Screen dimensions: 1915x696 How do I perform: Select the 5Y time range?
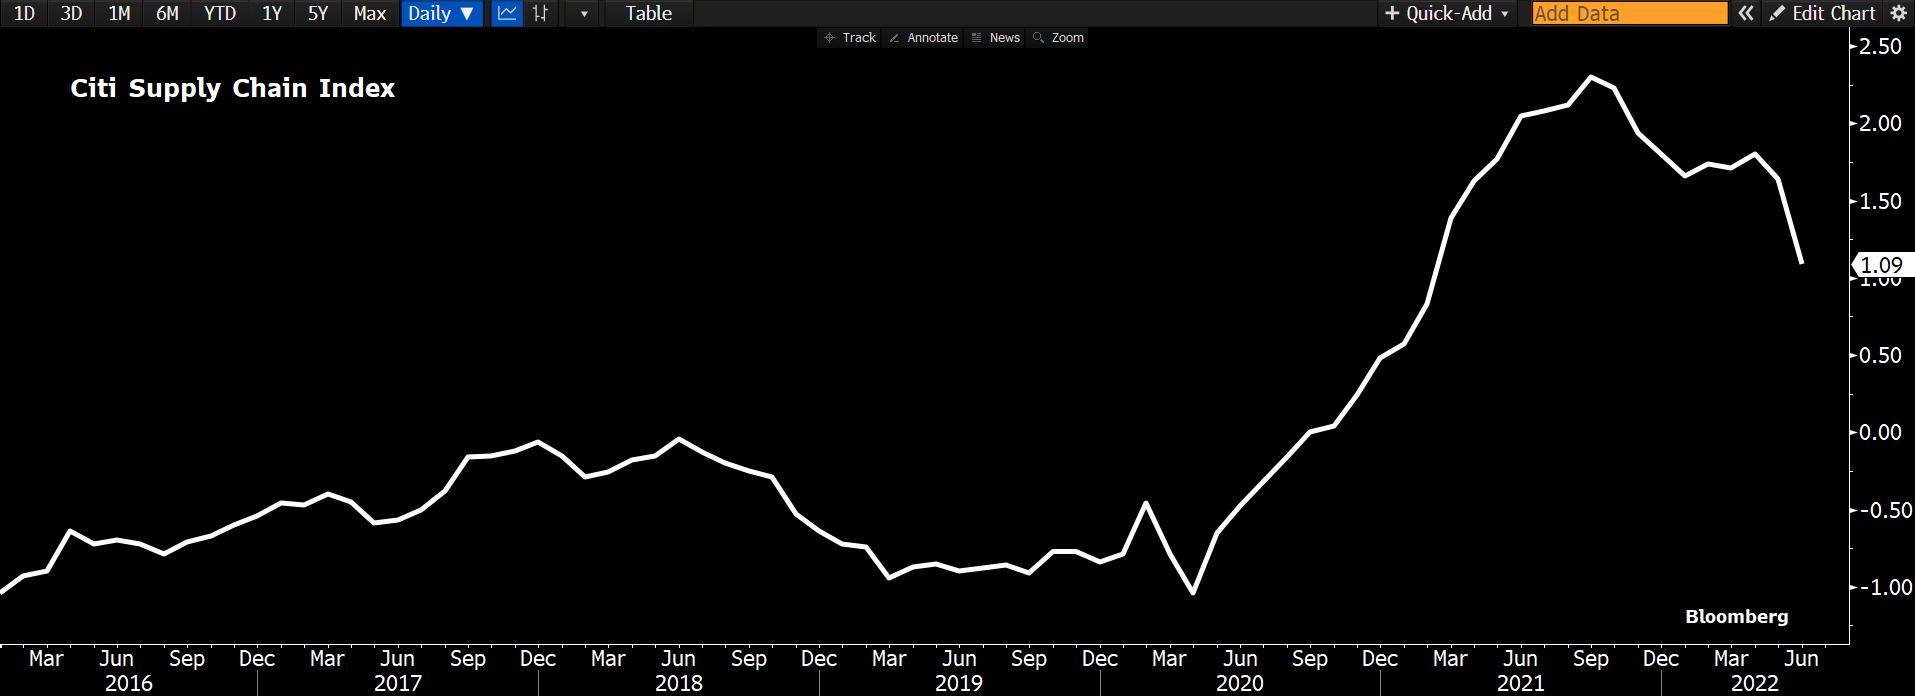(318, 13)
